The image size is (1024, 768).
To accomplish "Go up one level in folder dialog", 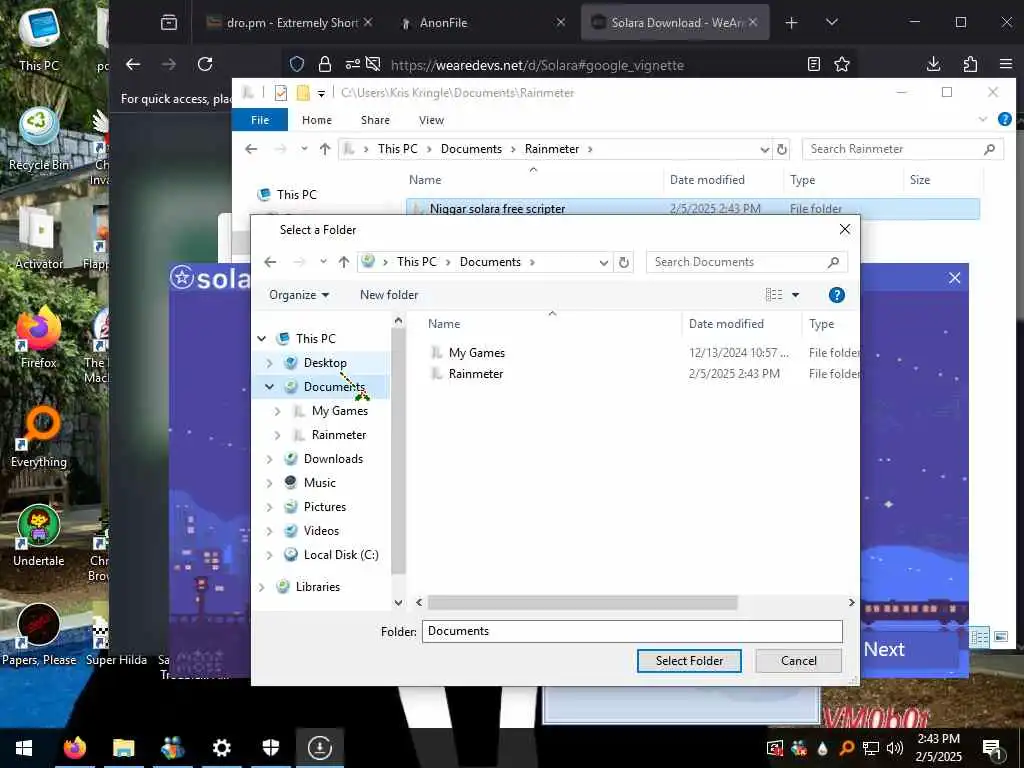I will tap(344, 262).
